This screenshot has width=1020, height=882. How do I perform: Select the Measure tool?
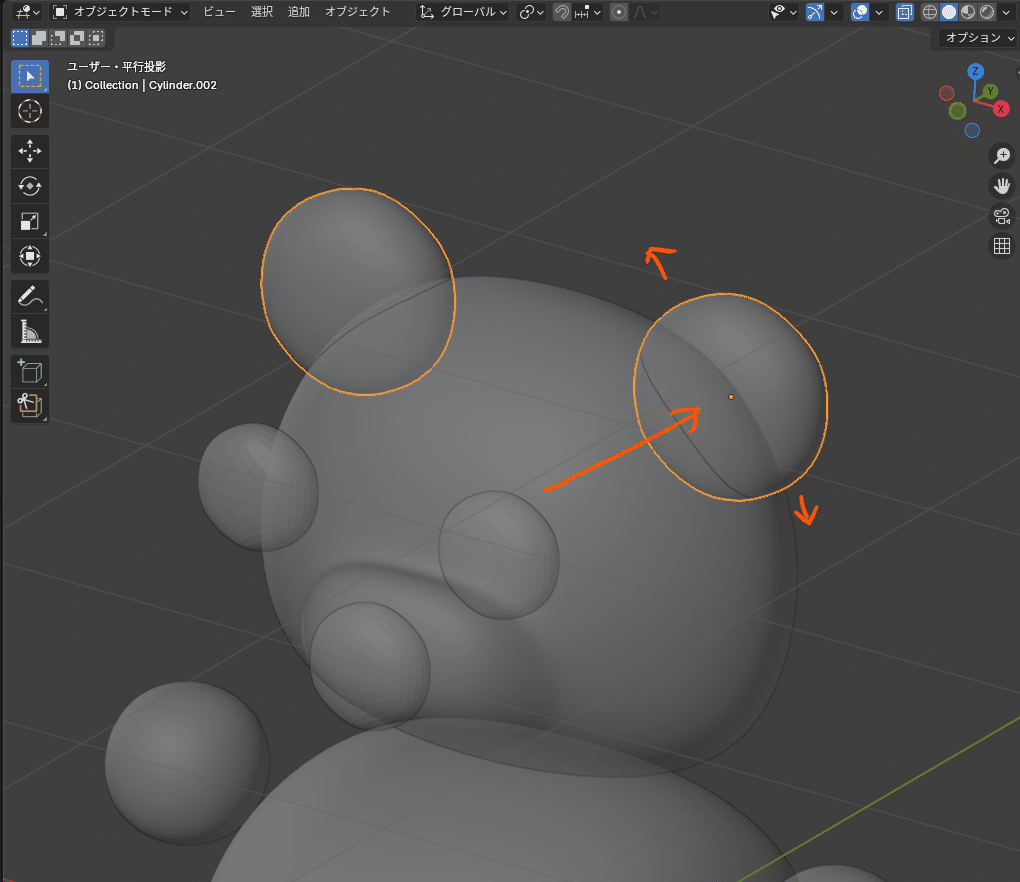[29, 332]
